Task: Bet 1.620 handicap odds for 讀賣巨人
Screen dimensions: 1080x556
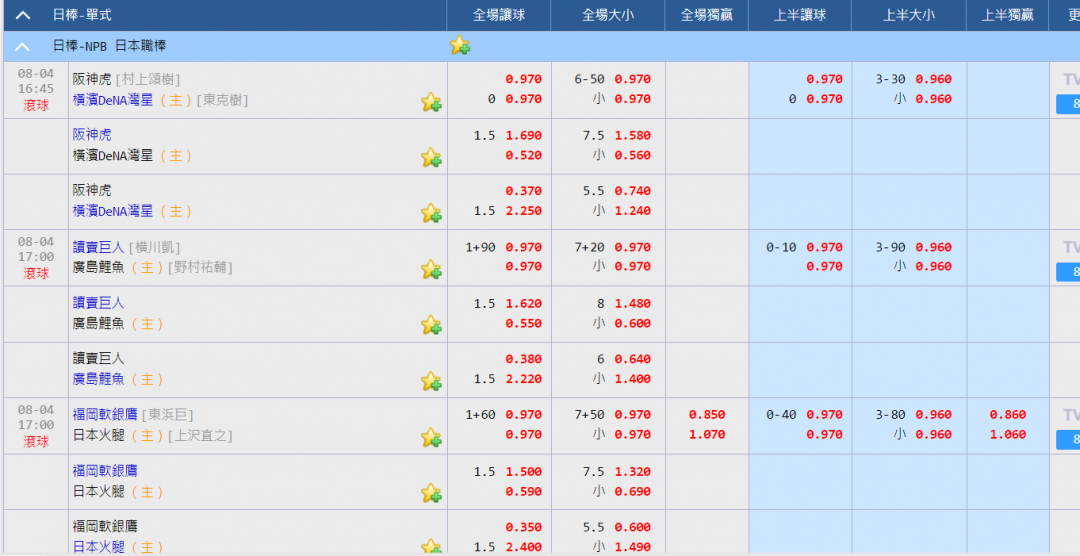Action: point(524,304)
